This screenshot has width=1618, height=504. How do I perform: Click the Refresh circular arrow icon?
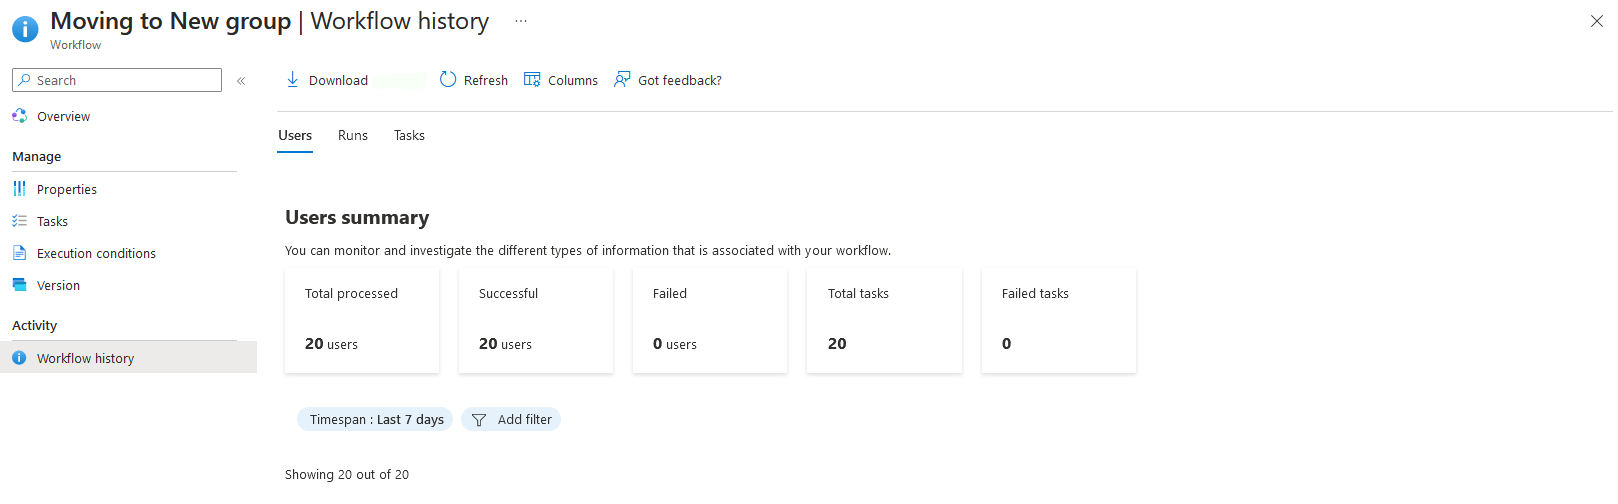(x=448, y=80)
